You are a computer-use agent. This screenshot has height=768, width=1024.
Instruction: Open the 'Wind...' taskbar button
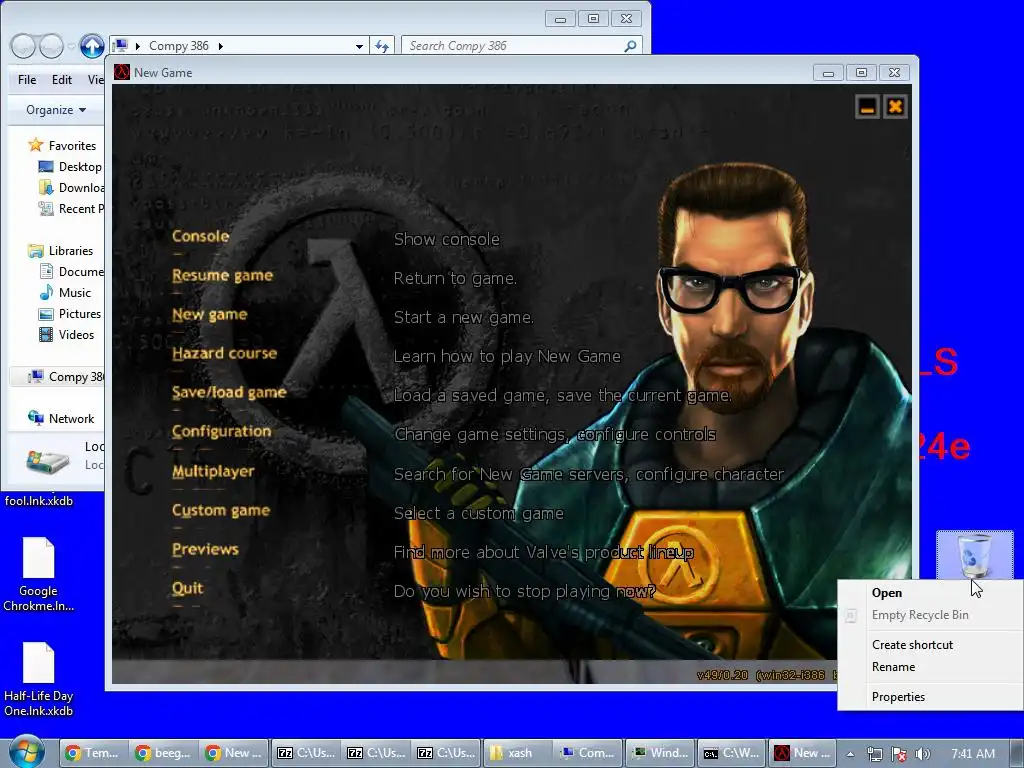click(x=660, y=753)
